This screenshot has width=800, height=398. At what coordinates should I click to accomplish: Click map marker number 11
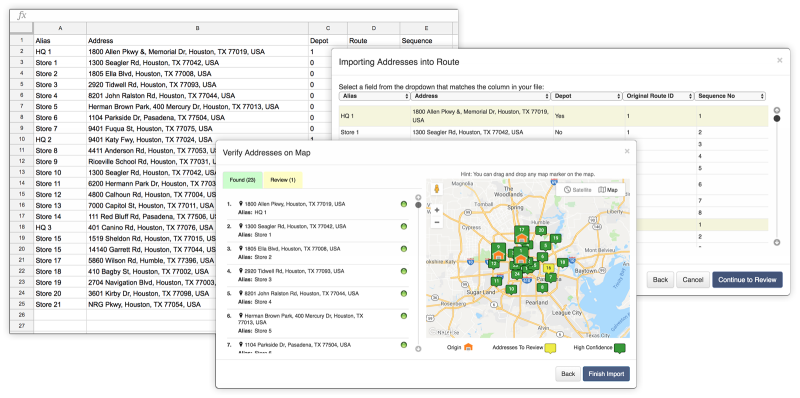496,281
